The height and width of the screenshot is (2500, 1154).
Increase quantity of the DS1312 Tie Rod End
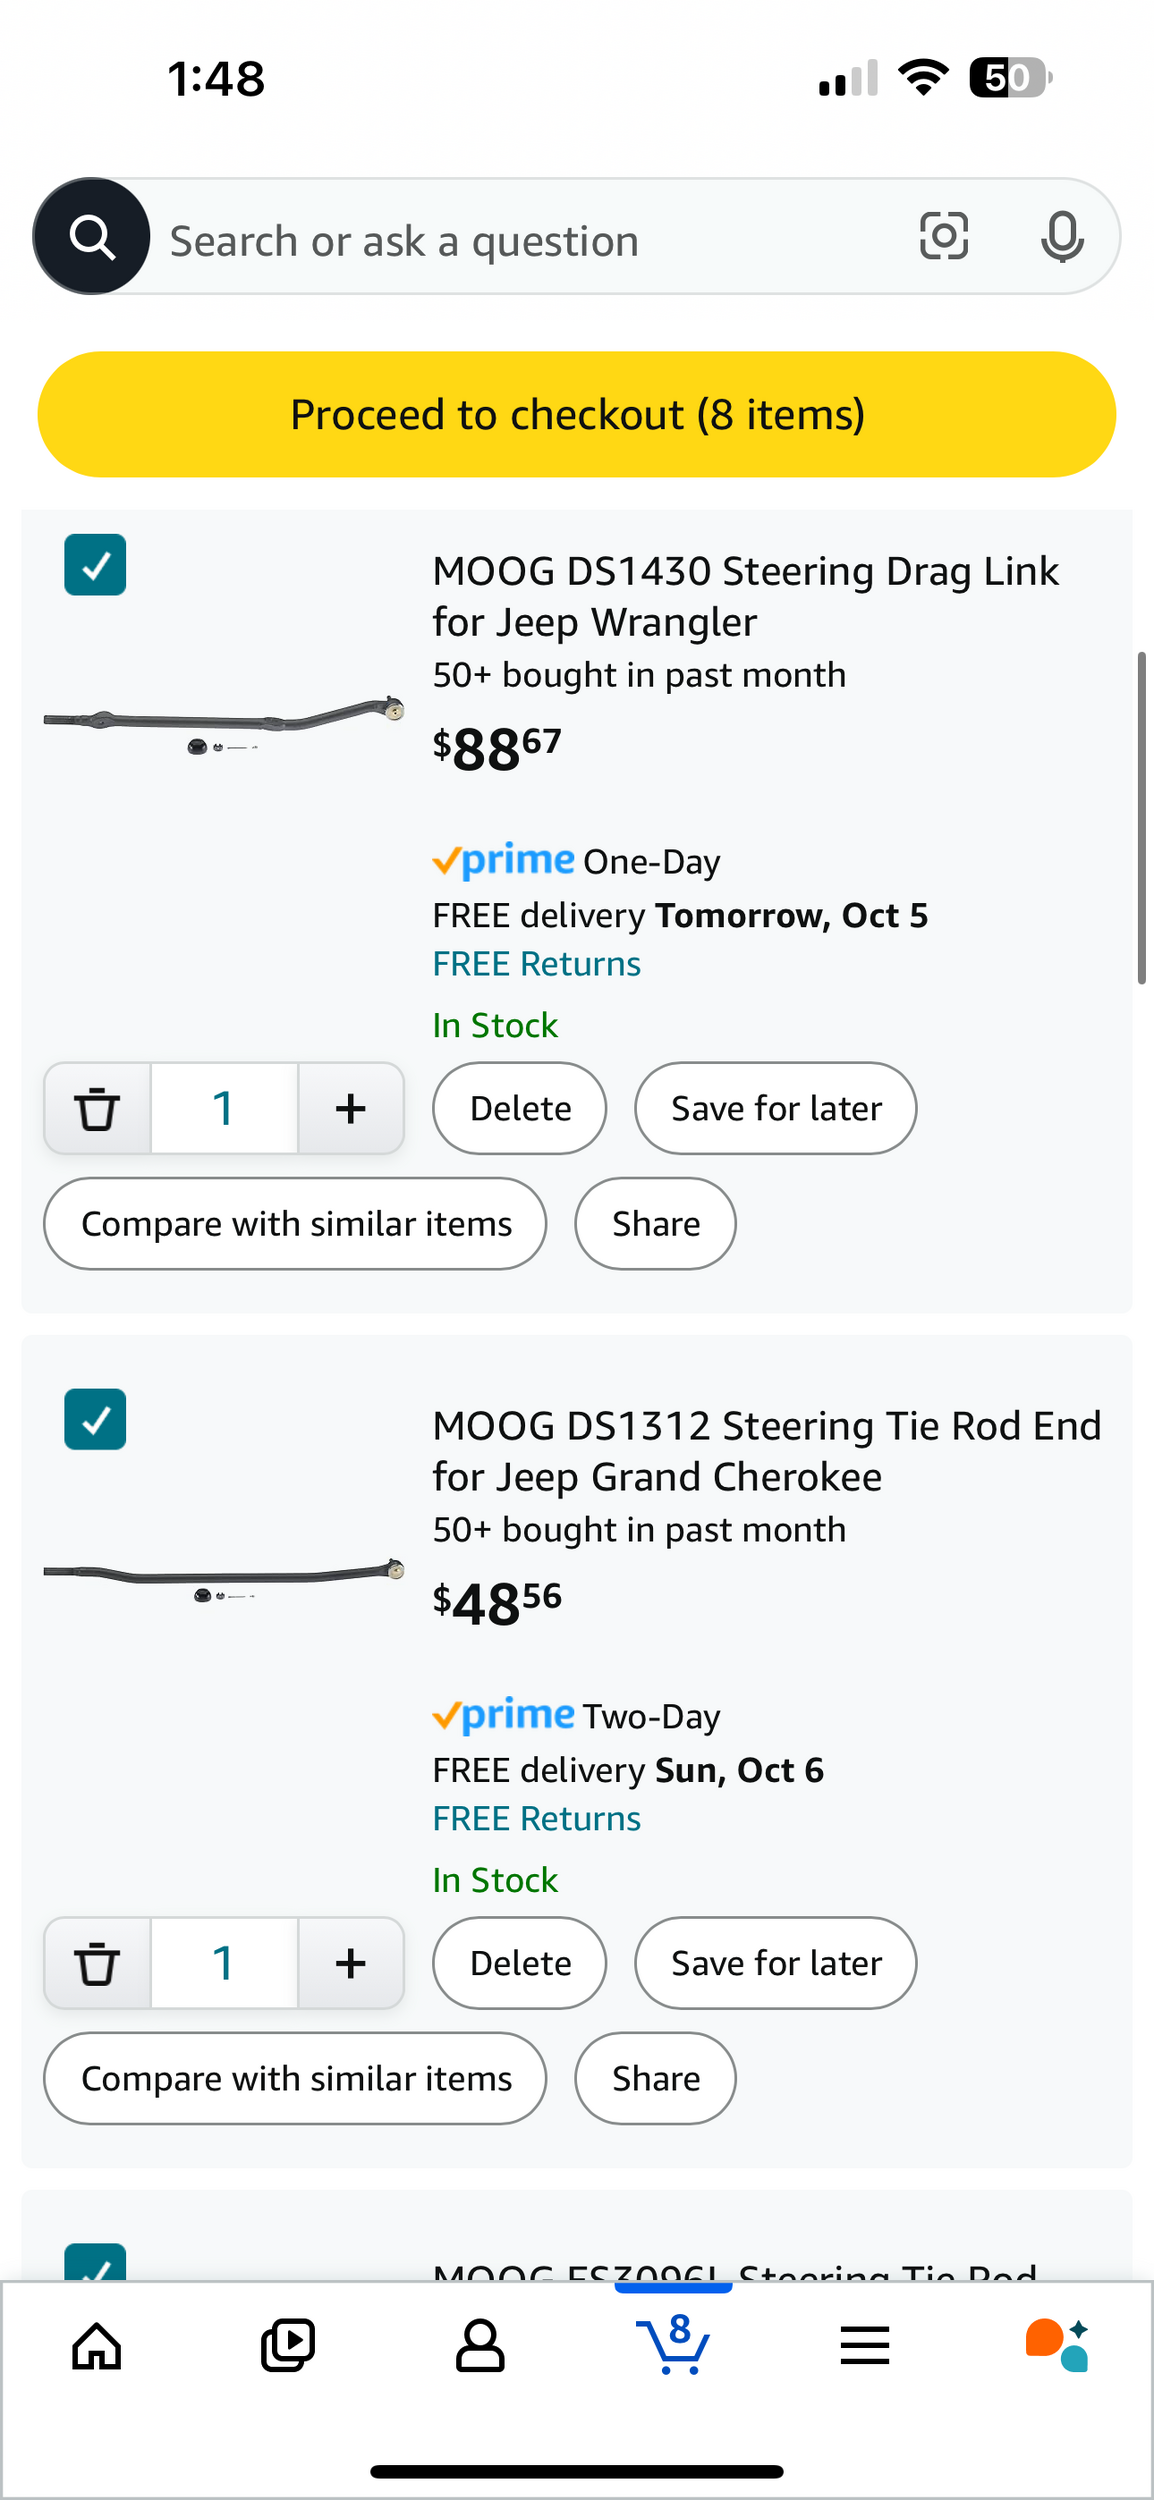[351, 1963]
